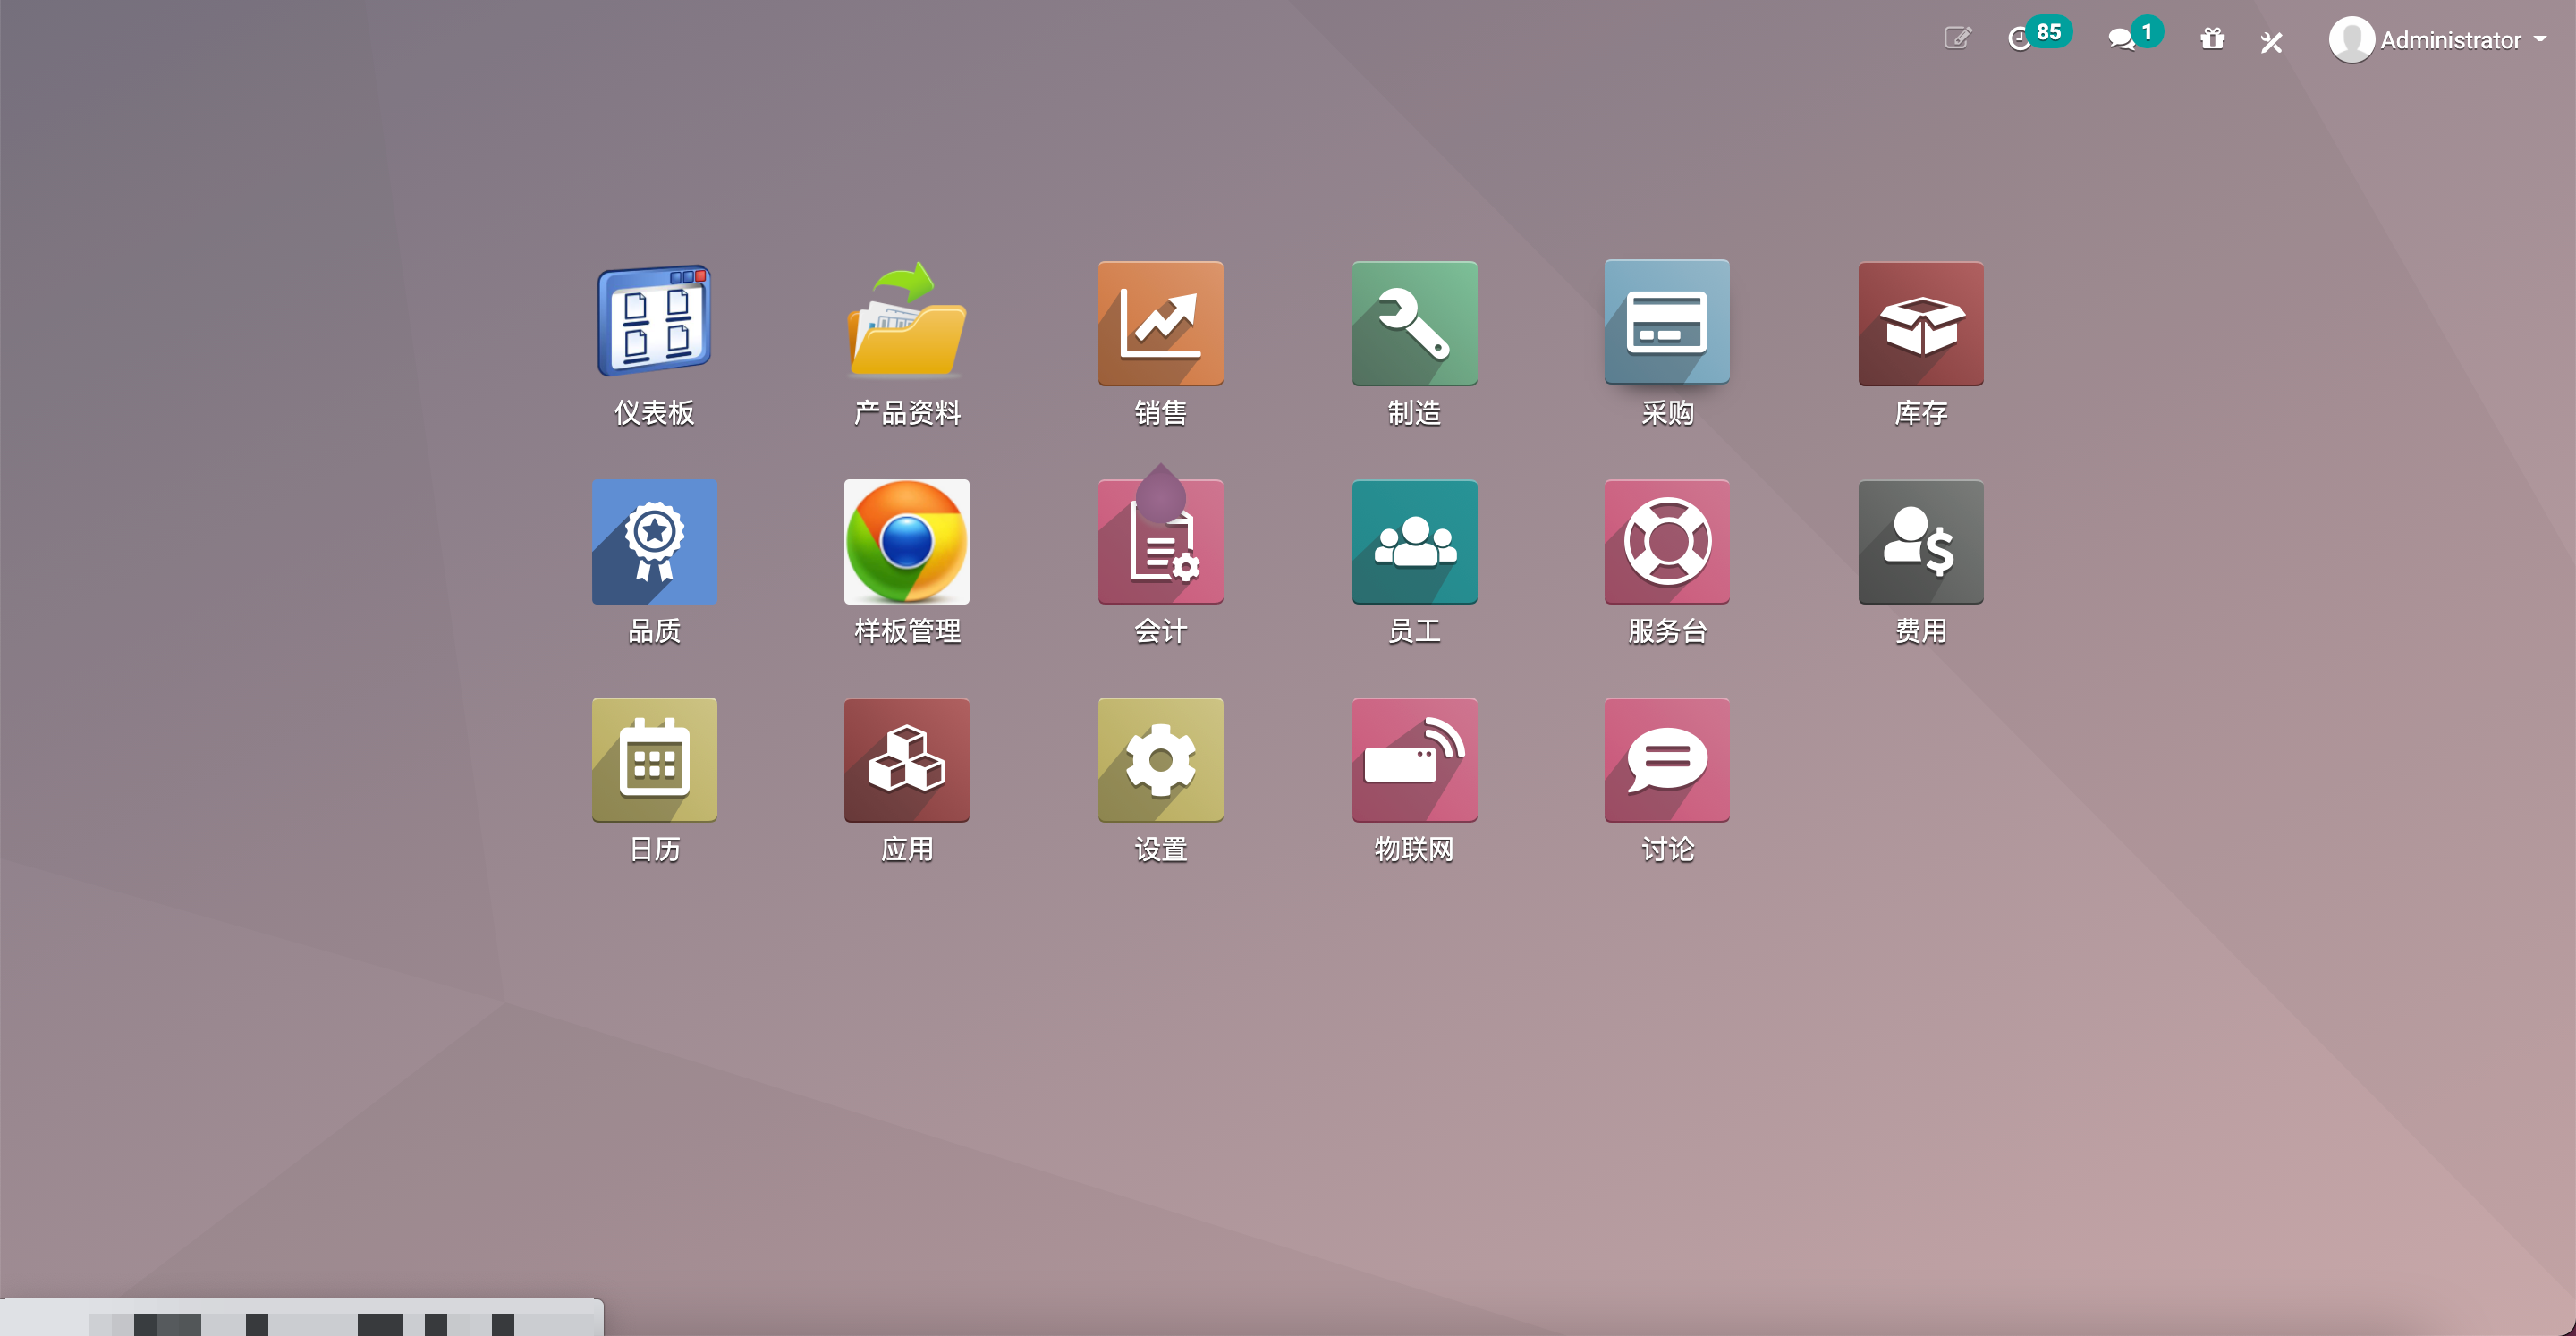Open the 仪表板 dashboard app
Viewport: 2576px width, 1336px height.
point(654,322)
